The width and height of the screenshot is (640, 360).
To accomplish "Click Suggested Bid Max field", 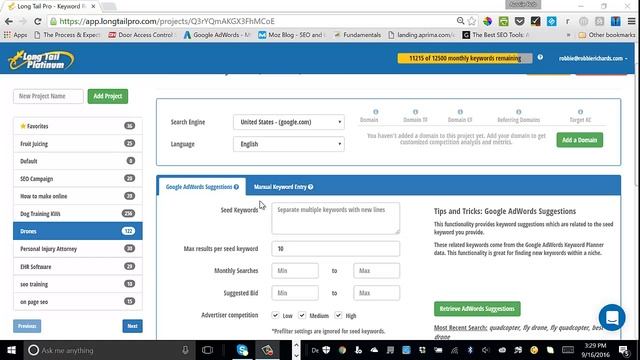I will [x=376, y=293].
